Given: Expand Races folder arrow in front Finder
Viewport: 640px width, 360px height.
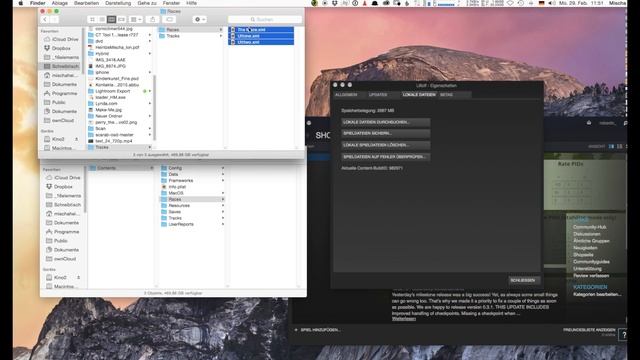Looking at the screenshot, I should tap(221, 30).
